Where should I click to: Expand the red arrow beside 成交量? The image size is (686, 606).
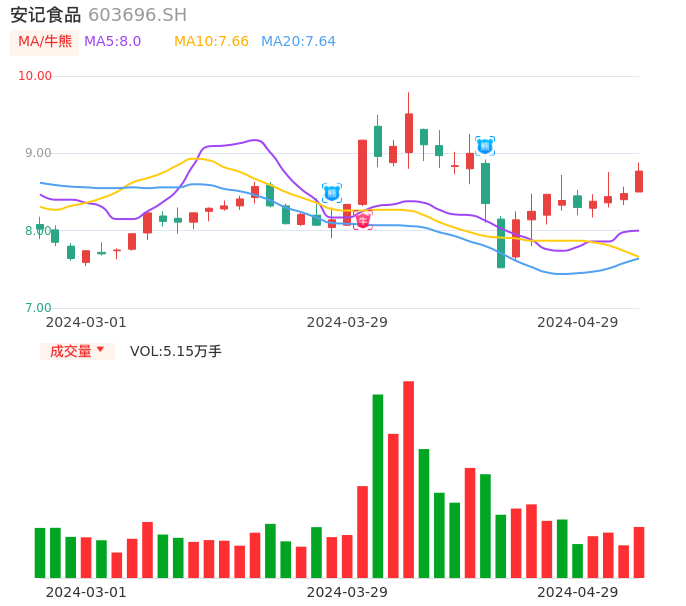(x=100, y=350)
